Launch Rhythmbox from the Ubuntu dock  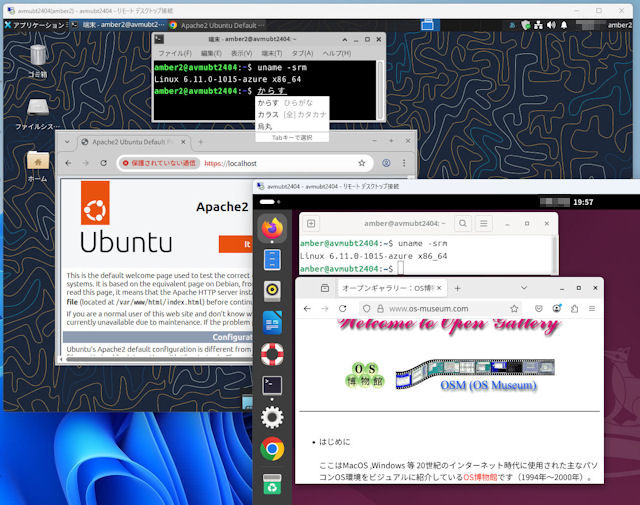[x=272, y=291]
